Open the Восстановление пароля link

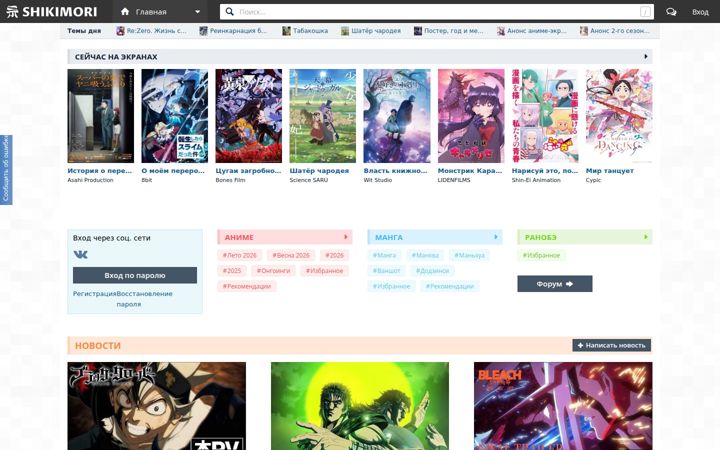(x=144, y=298)
